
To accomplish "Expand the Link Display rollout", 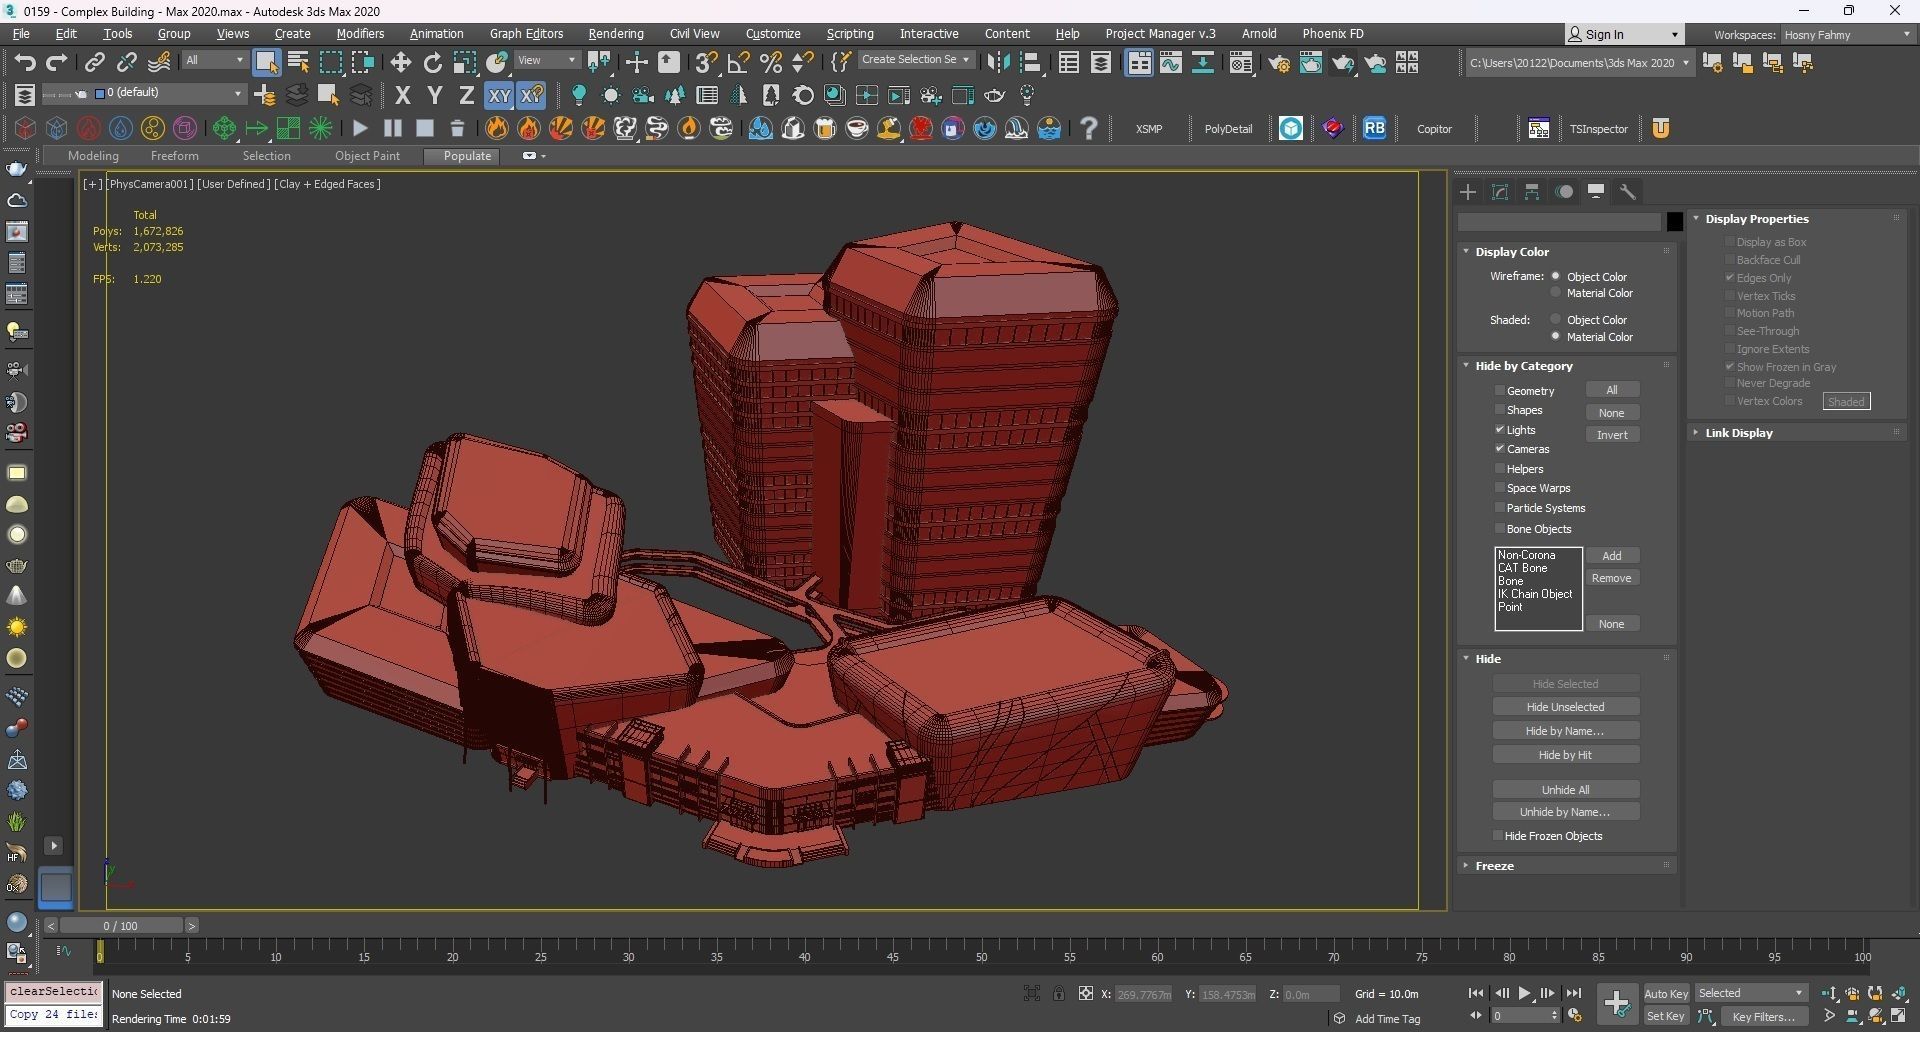I will tap(1738, 433).
